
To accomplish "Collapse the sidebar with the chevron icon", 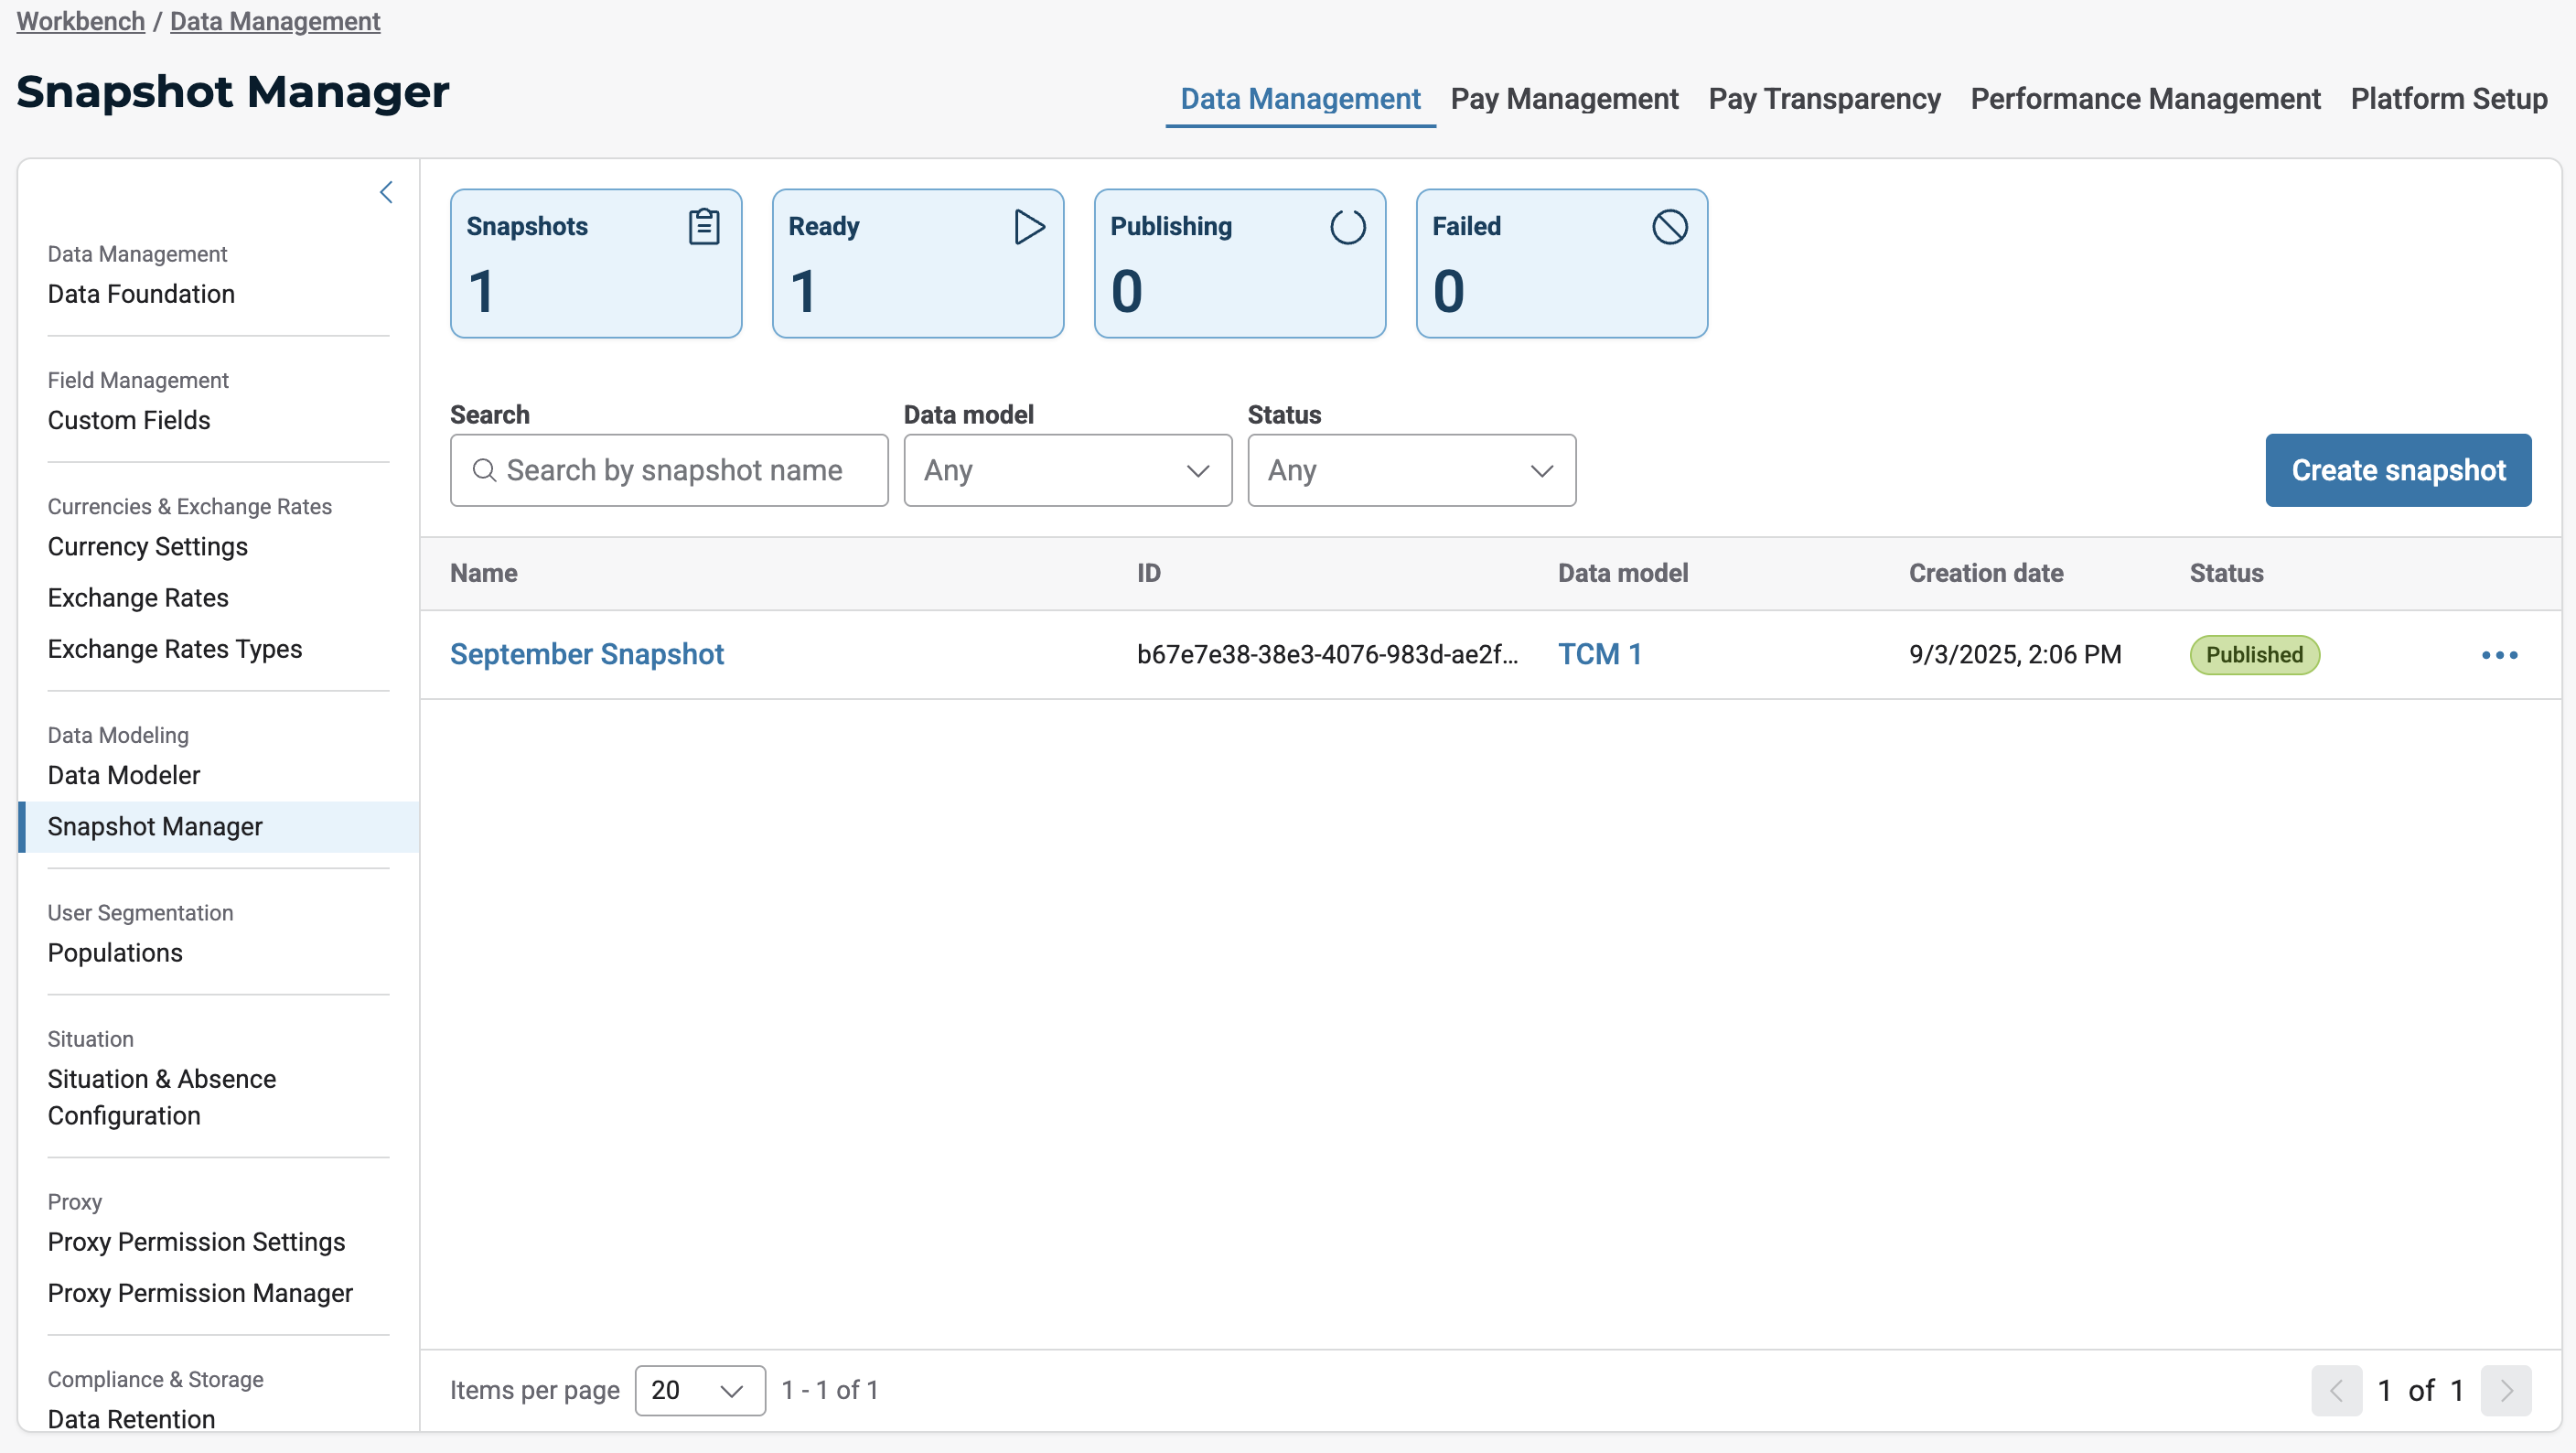I will [386, 192].
